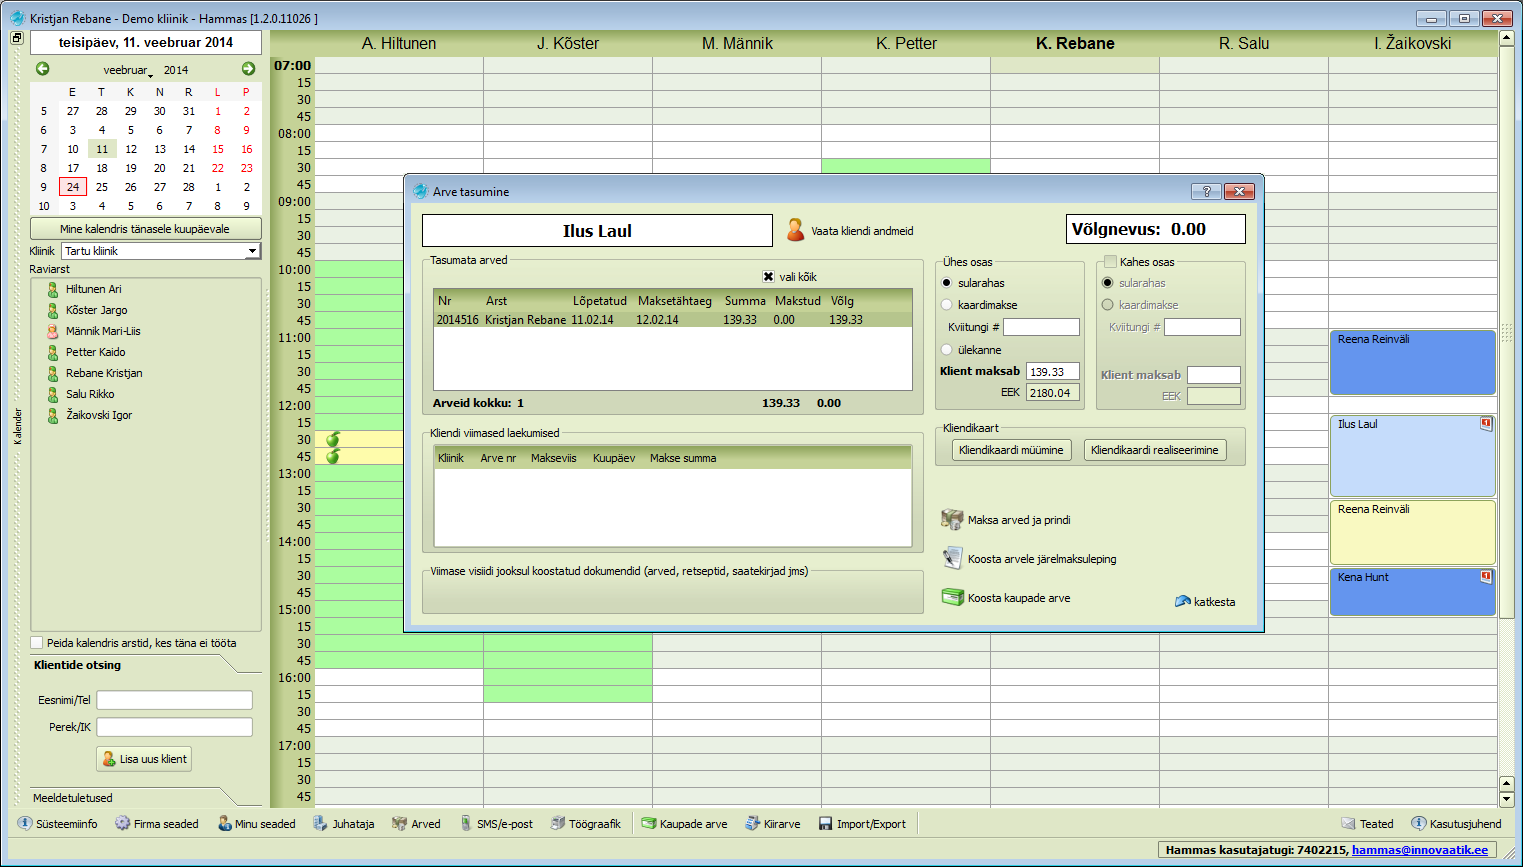Click the 'Lisa uus klient' button
Image resolution: width=1523 pixels, height=867 pixels.
tap(144, 759)
